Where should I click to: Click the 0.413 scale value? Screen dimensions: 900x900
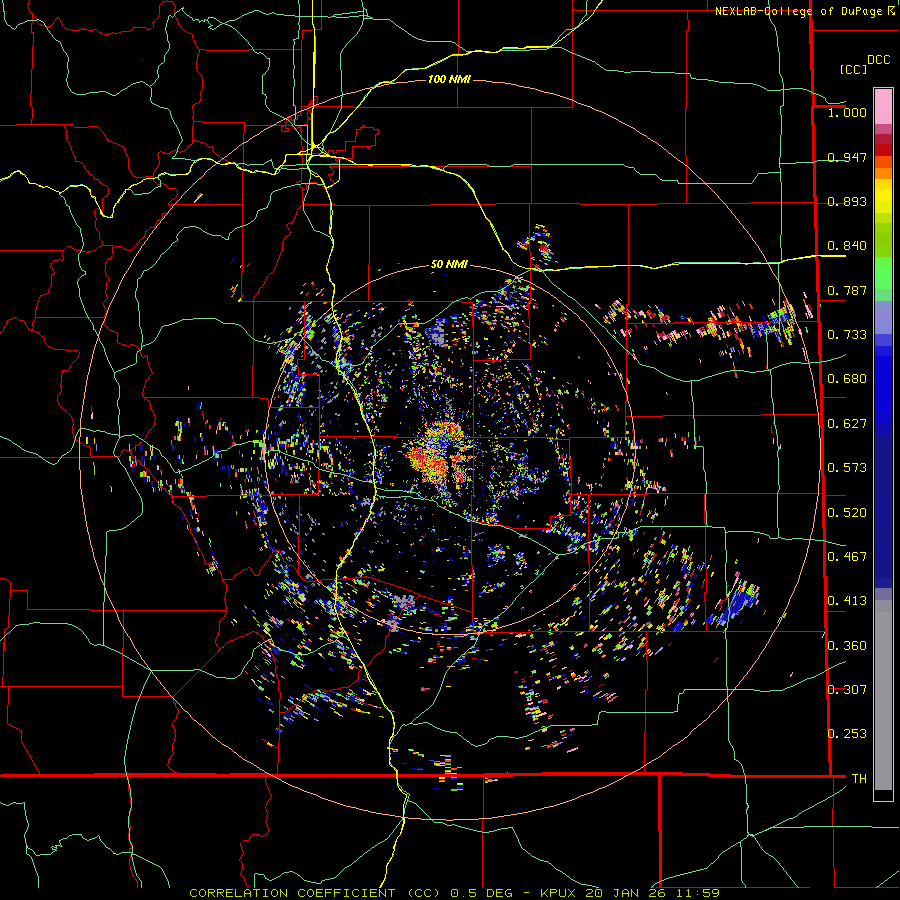point(847,601)
